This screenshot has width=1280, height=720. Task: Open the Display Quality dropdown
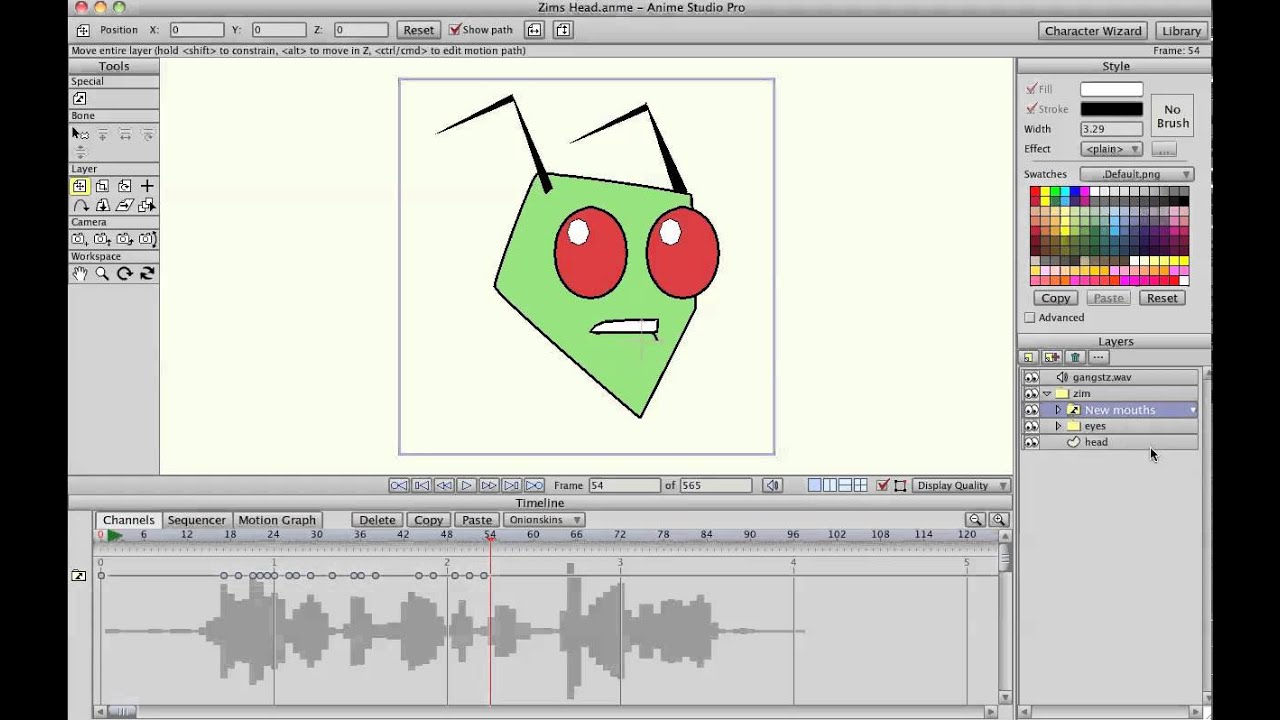tap(962, 485)
